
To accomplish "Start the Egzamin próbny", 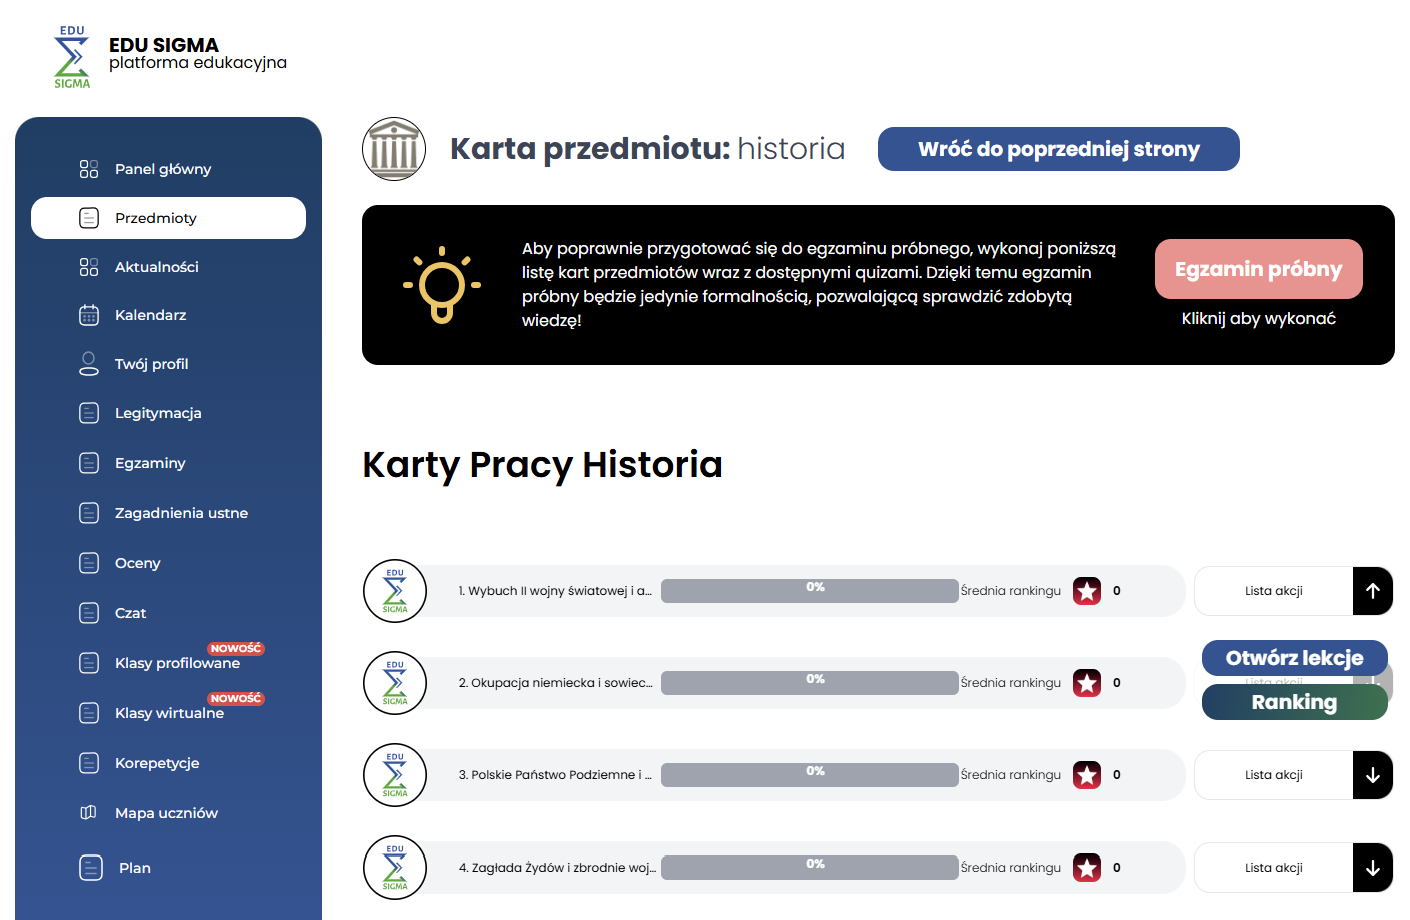I will (x=1258, y=269).
